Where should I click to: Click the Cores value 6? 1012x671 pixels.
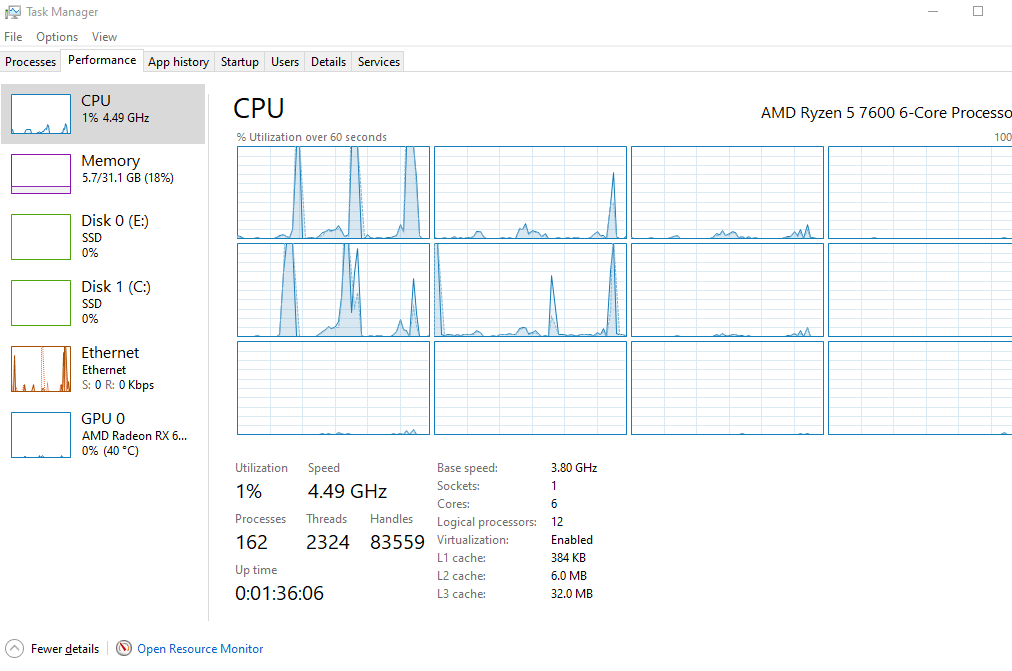(554, 503)
